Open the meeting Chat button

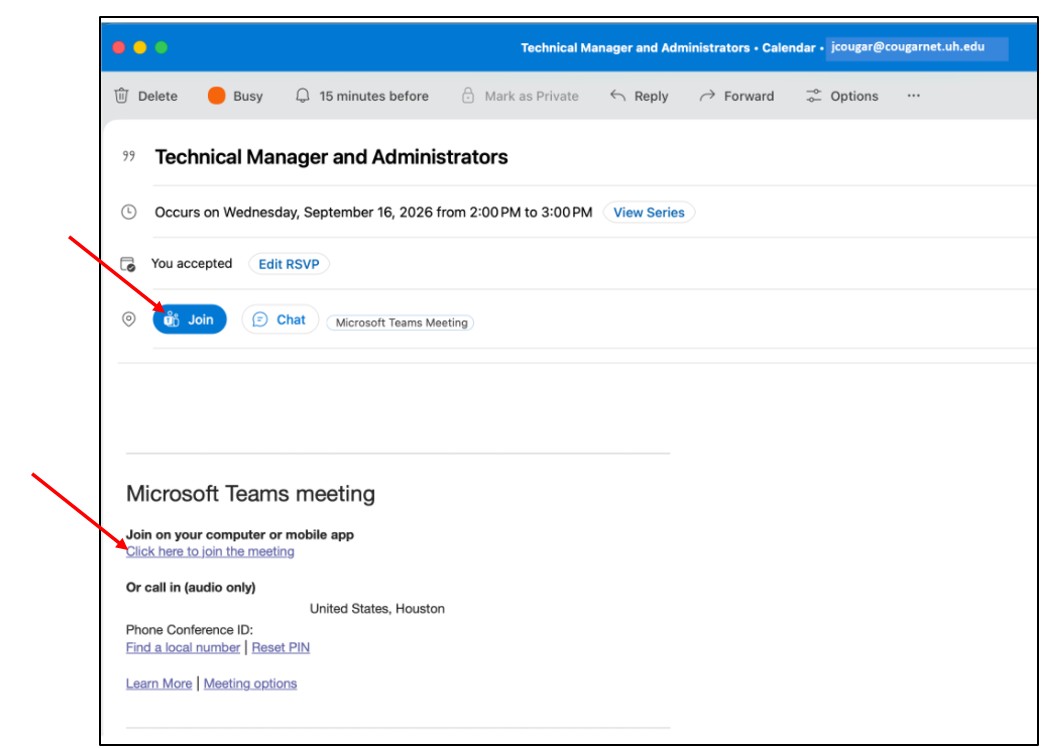280,320
